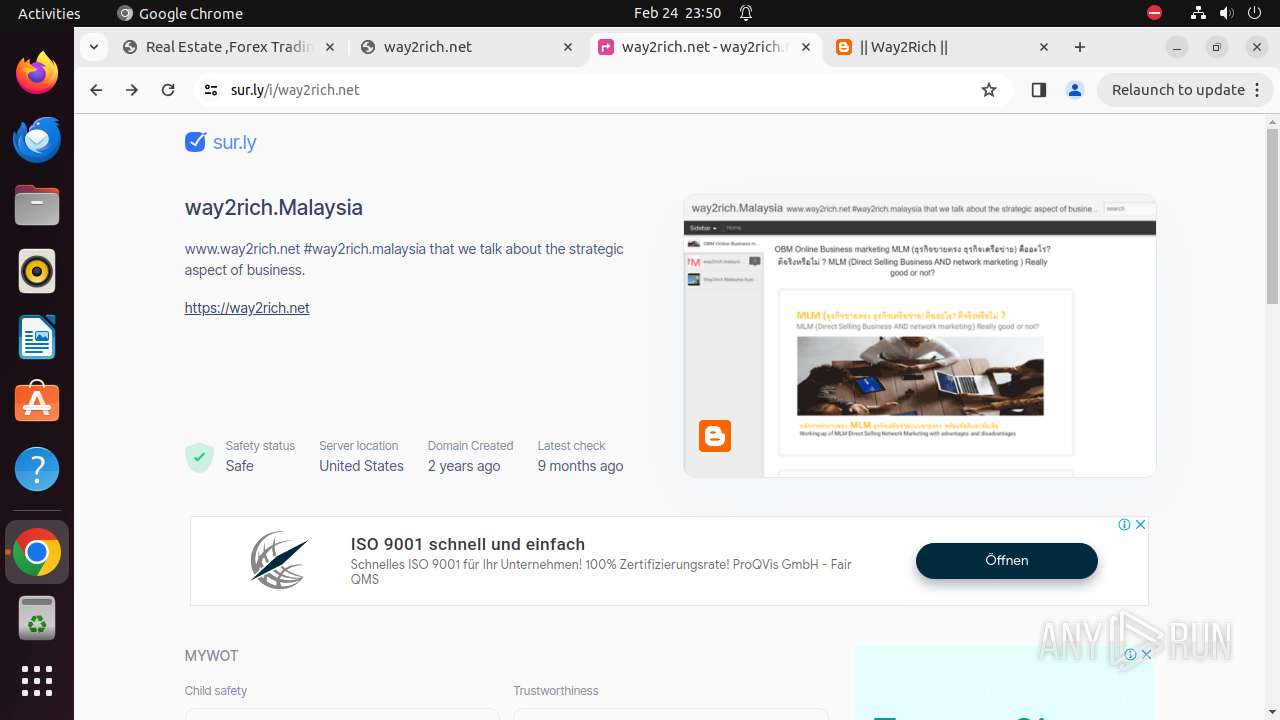
Task: Open the volume control in the system tray
Action: [1227, 13]
